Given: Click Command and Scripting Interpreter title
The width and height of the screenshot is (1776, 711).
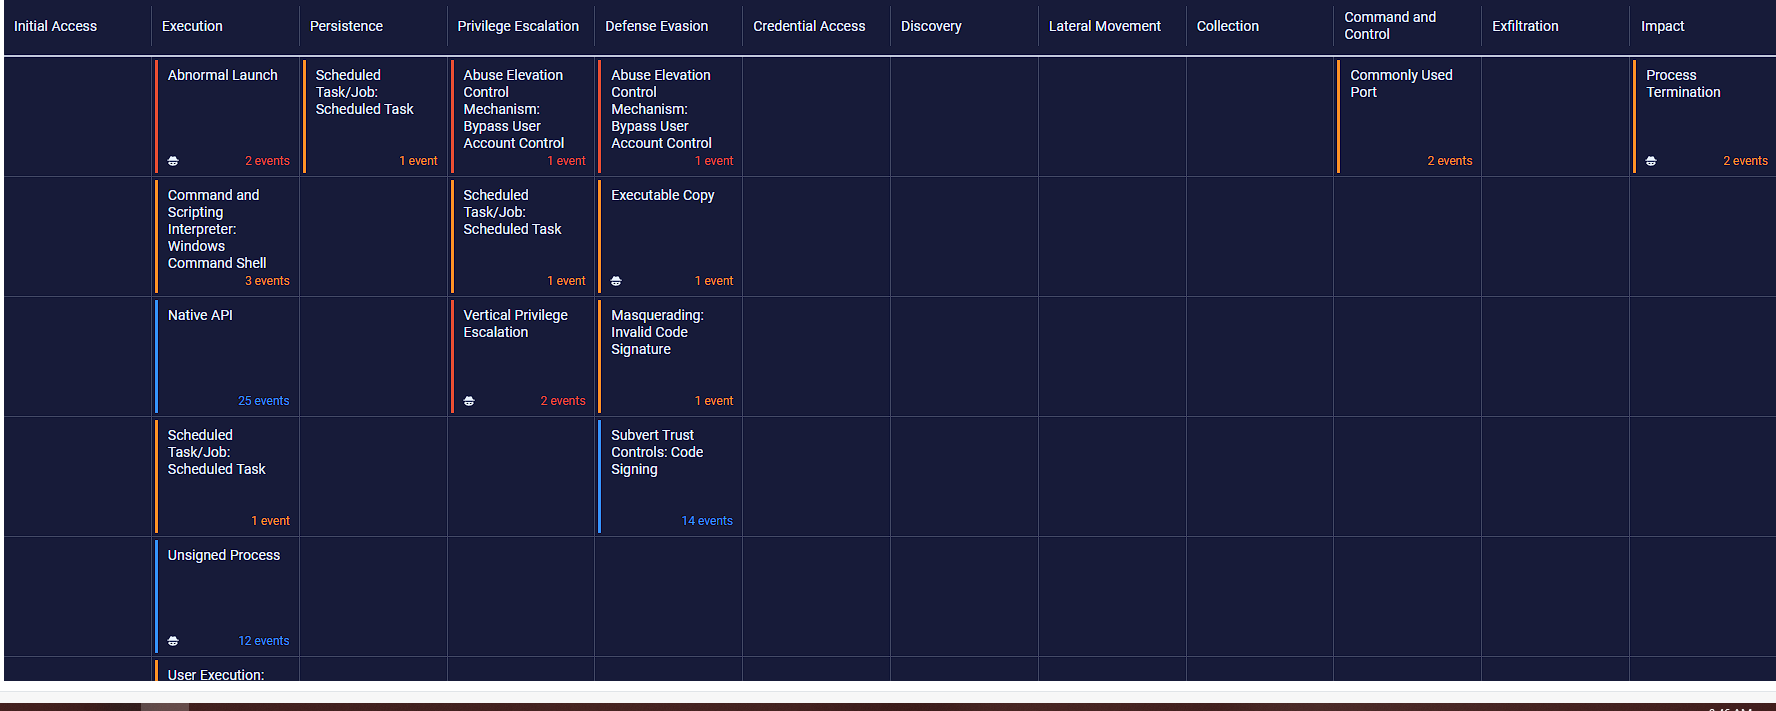Looking at the screenshot, I should click(217, 229).
